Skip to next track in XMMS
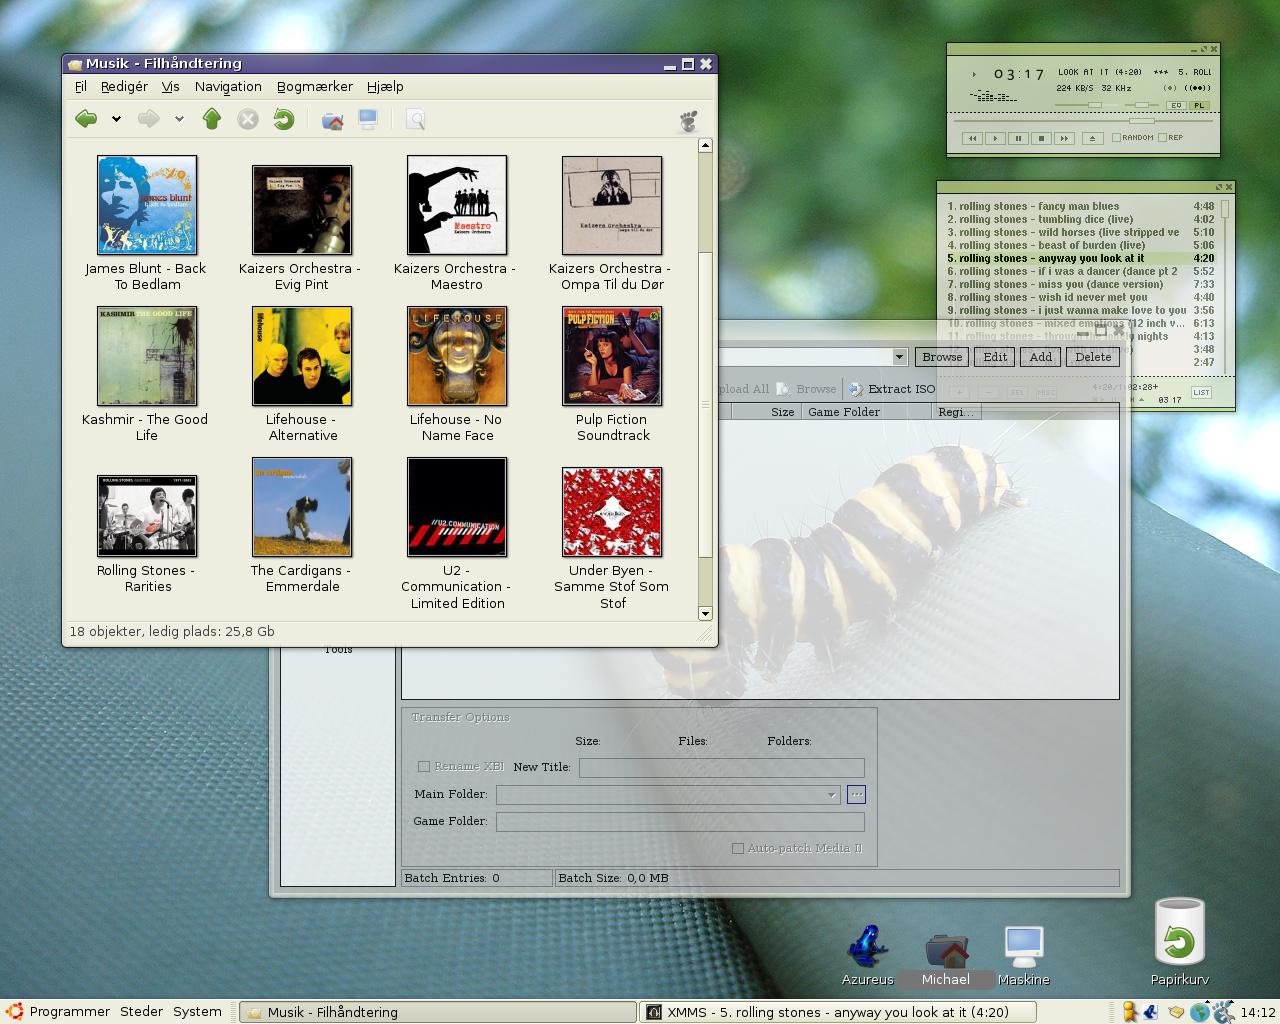 (1064, 138)
